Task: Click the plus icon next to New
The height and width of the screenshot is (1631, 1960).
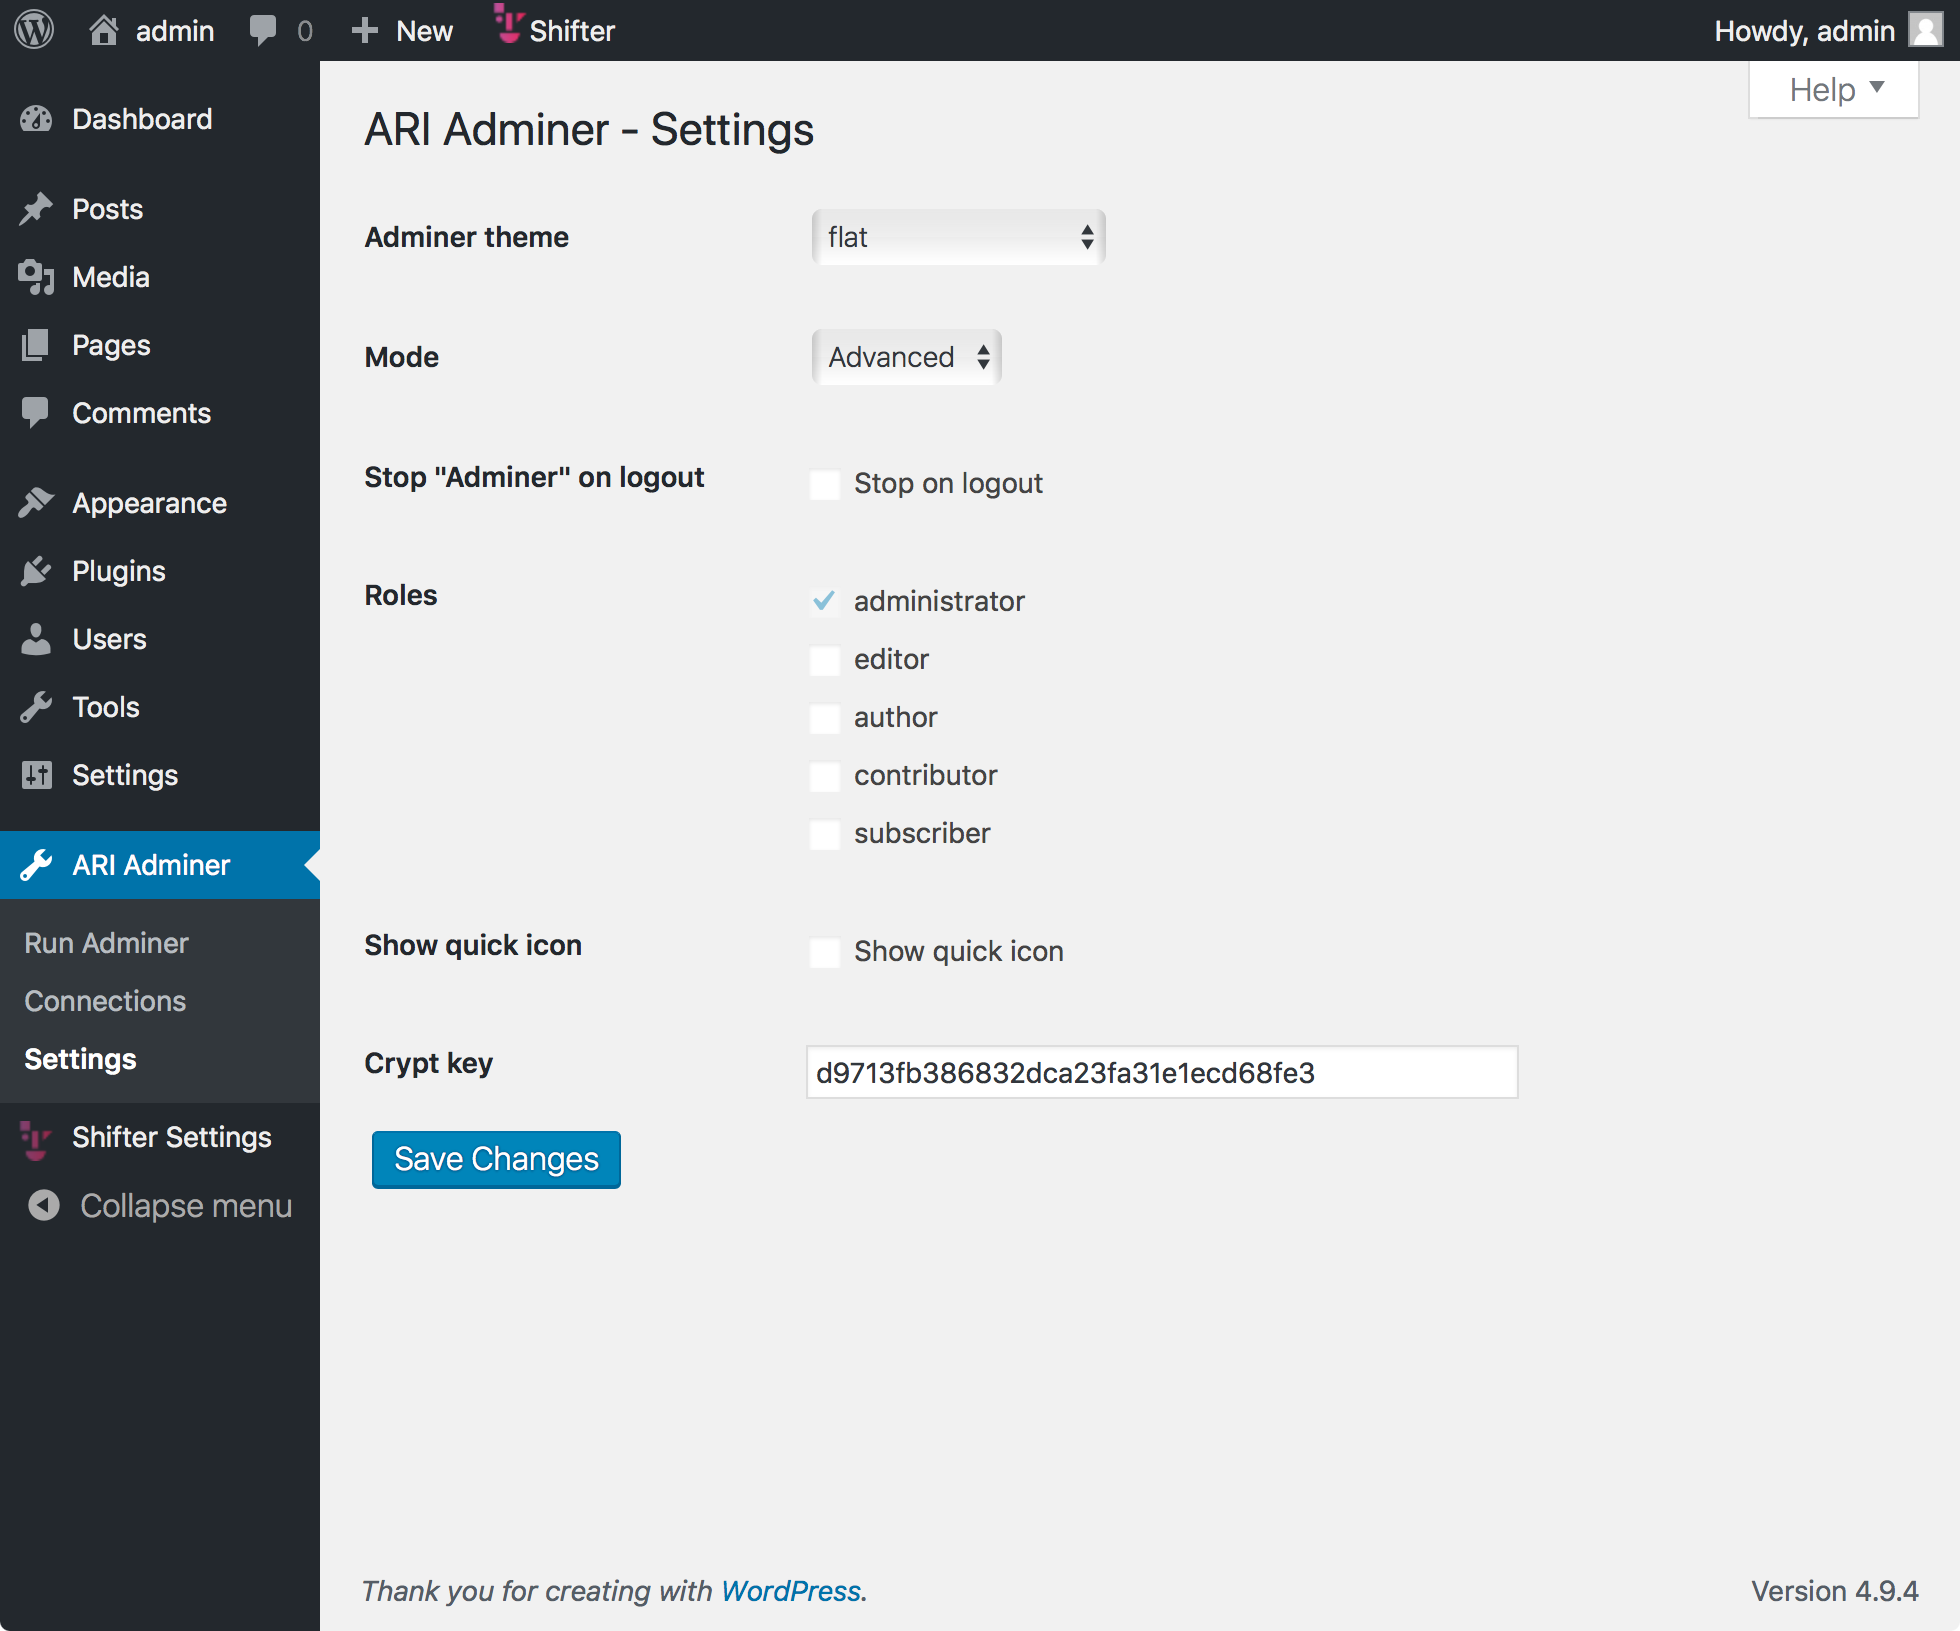Action: [x=365, y=30]
